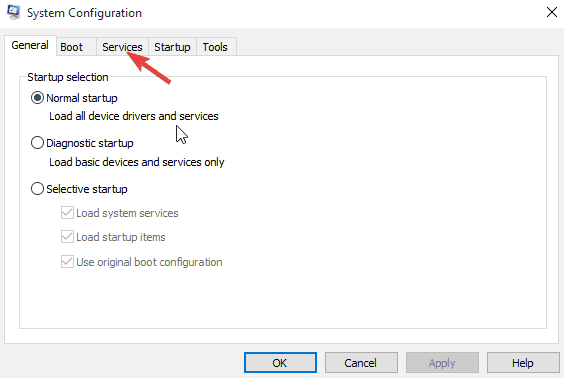
Task: Click the Load basic devices and services only text
Action: tap(137, 162)
